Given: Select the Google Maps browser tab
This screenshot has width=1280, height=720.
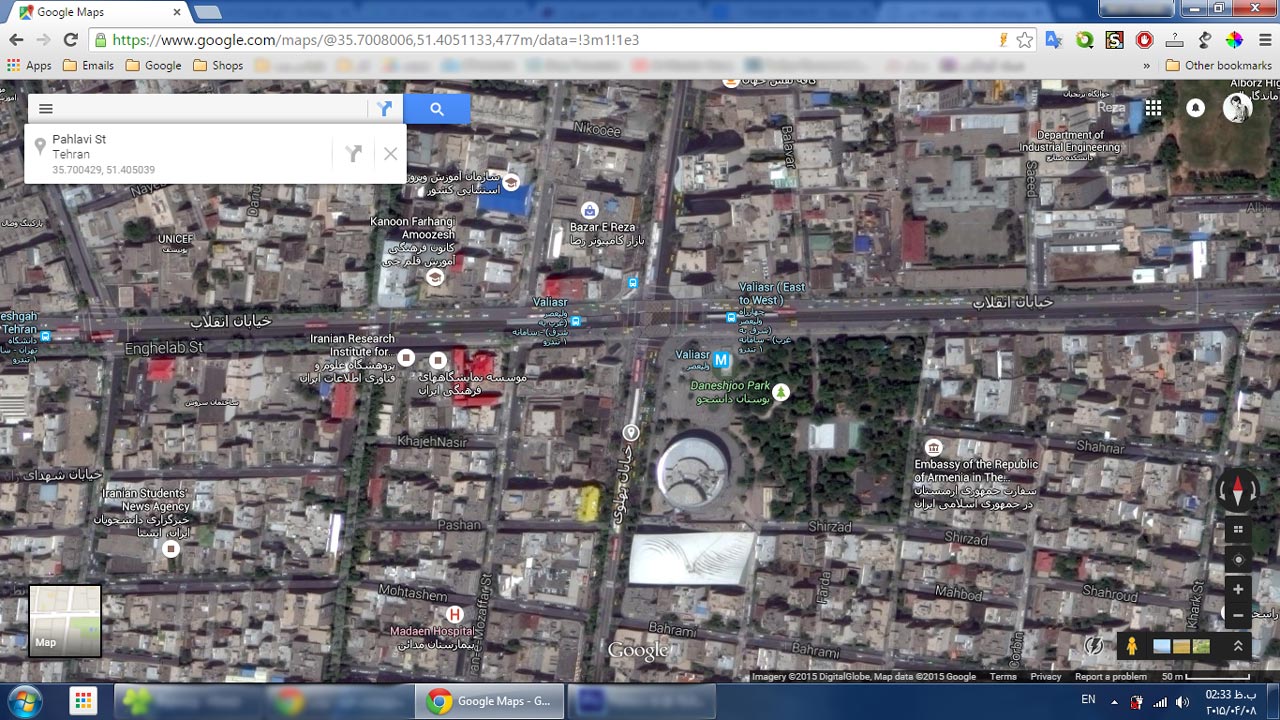Looking at the screenshot, I should (95, 12).
